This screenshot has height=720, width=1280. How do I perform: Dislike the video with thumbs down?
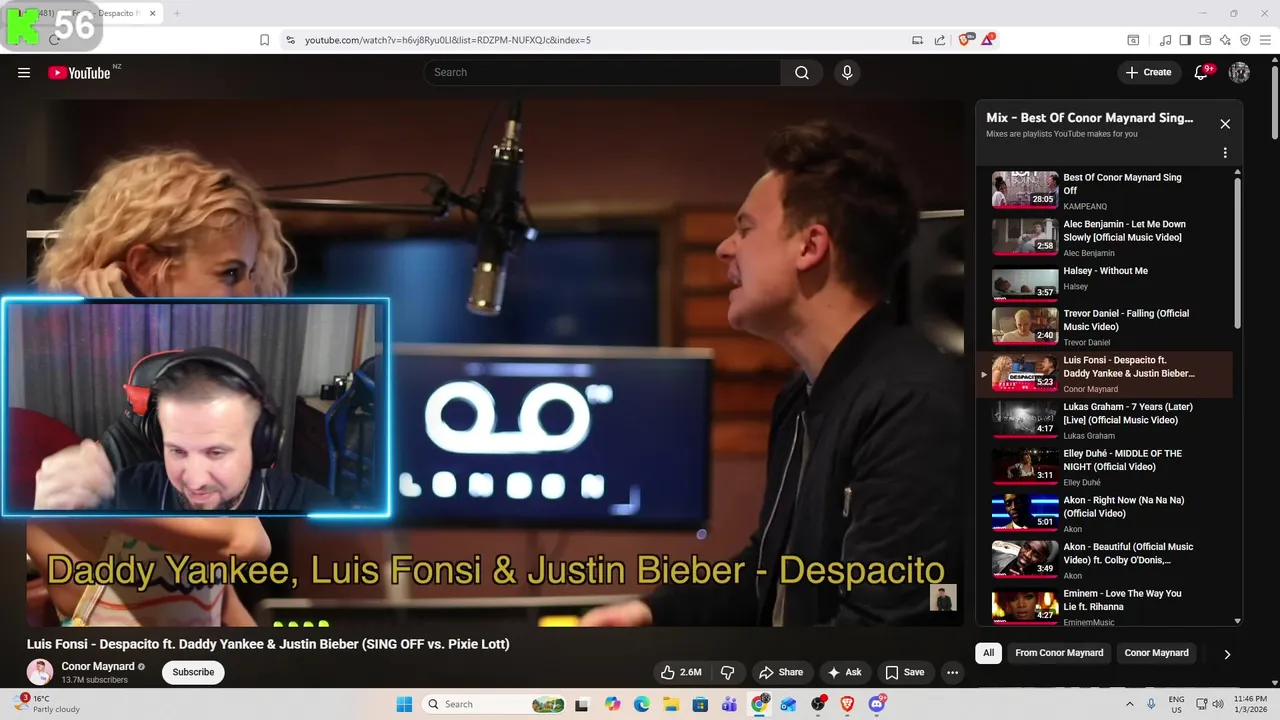[x=728, y=672]
